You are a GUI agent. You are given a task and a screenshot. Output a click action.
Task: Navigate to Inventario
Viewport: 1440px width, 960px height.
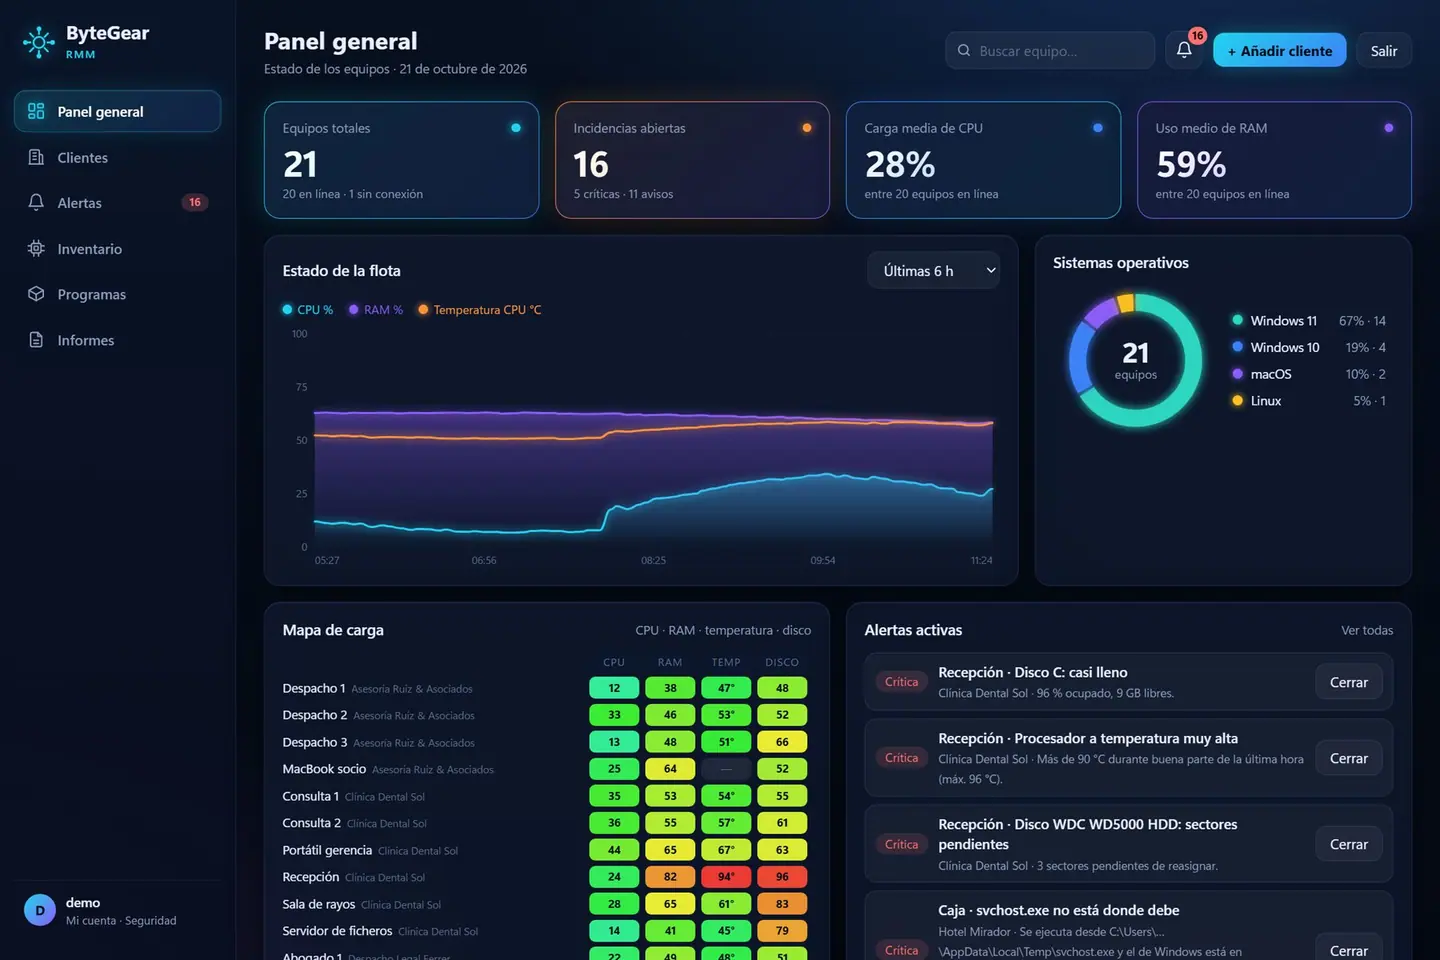117,248
